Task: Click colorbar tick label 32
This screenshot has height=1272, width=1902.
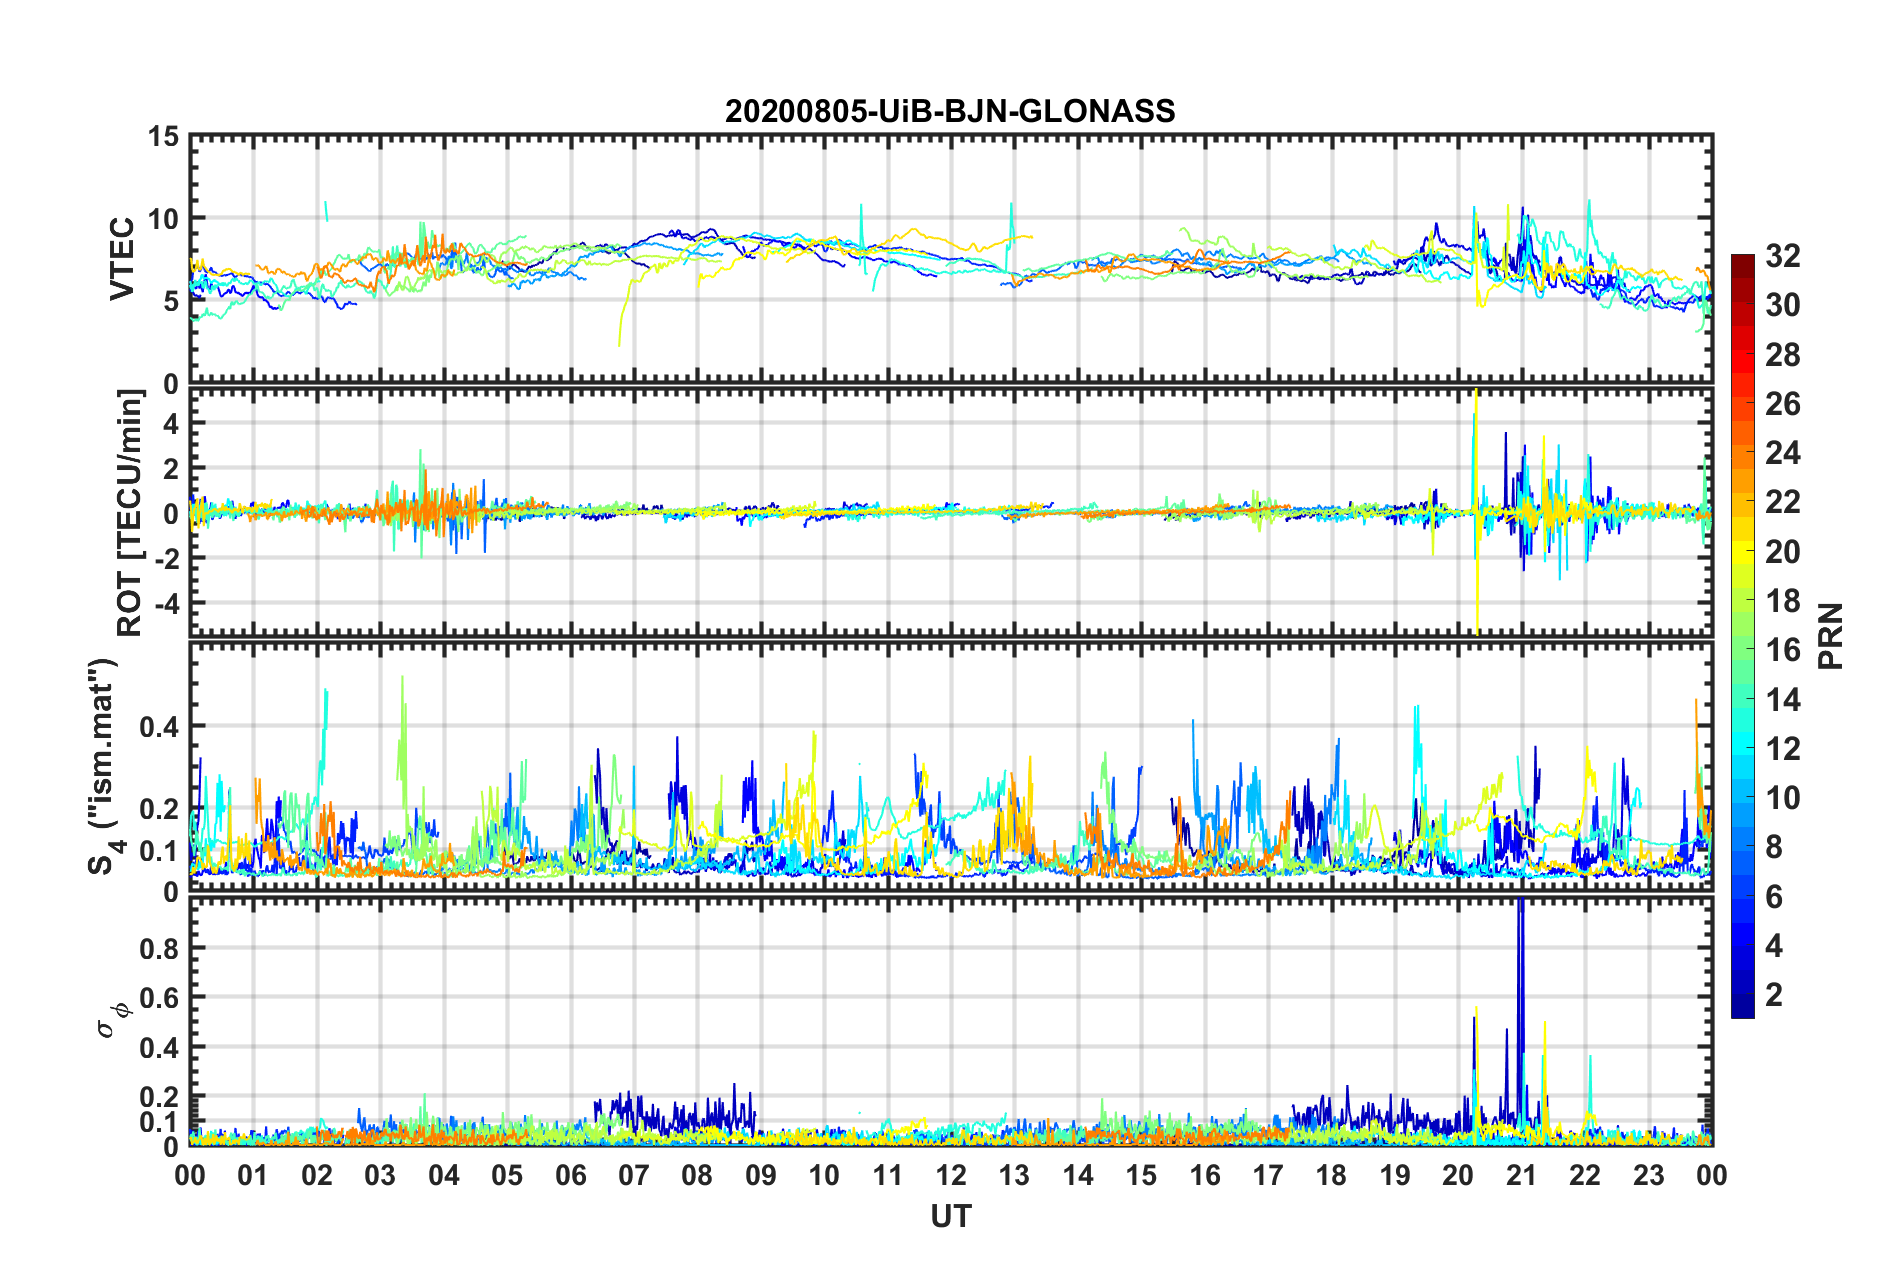Action: tap(1783, 256)
